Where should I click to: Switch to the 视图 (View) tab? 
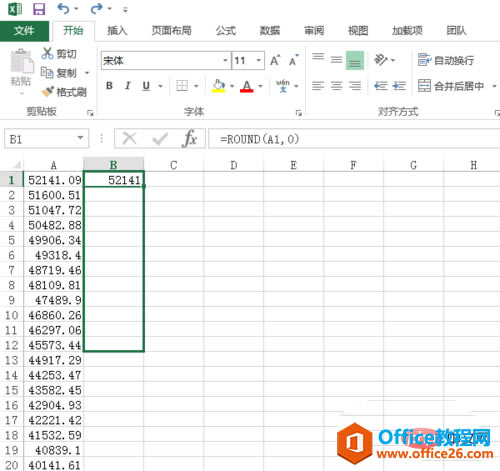point(358,31)
